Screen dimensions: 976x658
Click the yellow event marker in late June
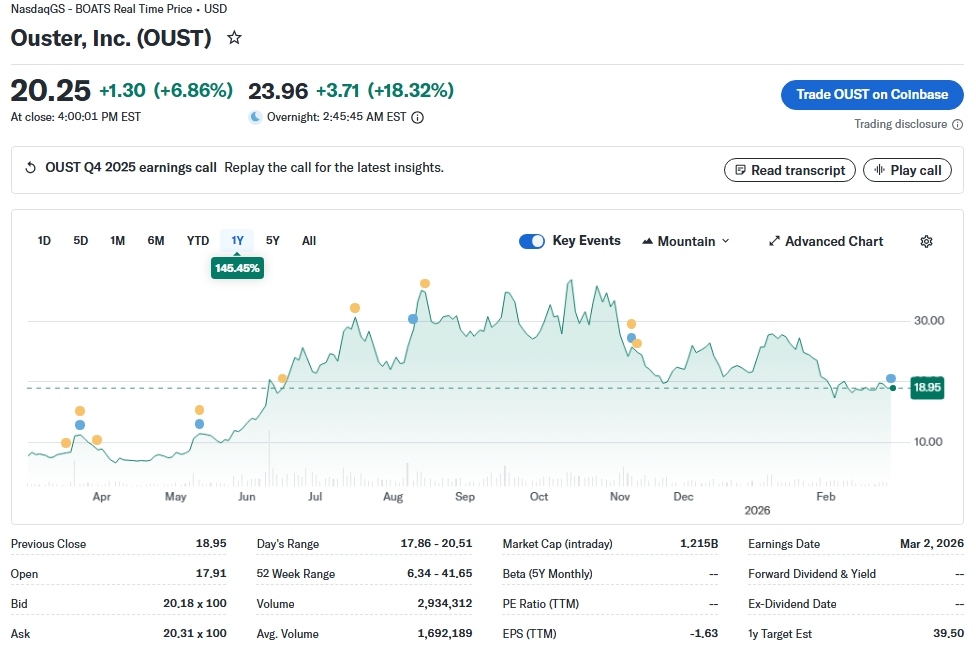[282, 378]
